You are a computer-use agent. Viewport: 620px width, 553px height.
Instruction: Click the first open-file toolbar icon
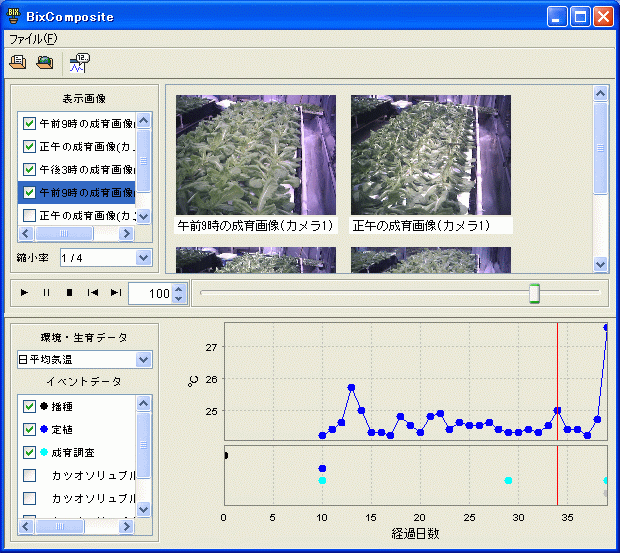coord(18,63)
